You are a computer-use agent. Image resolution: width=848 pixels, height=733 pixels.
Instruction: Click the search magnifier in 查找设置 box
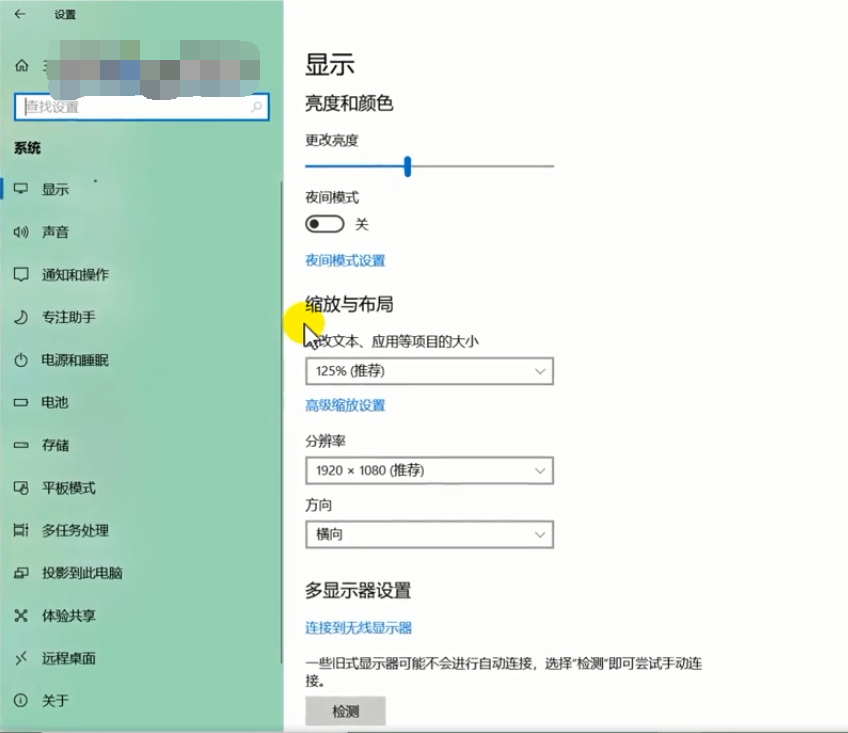(257, 107)
